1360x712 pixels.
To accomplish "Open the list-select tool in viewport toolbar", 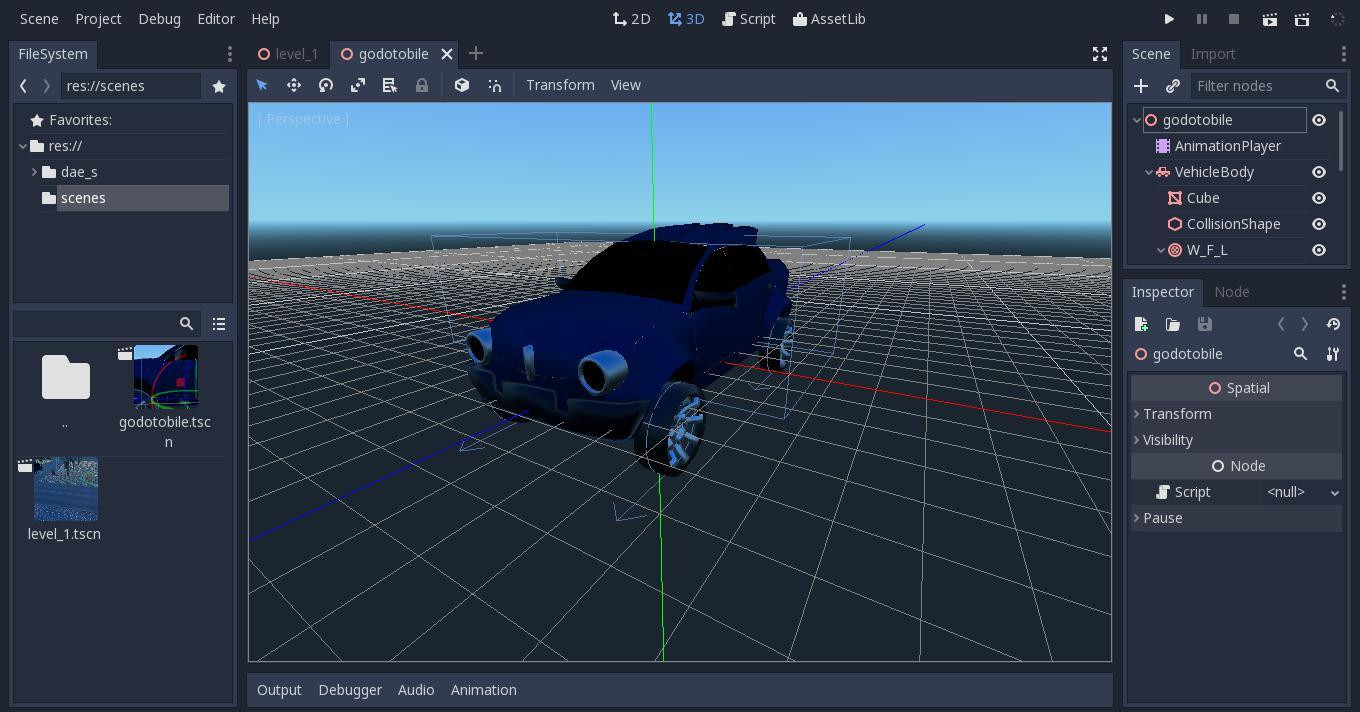I will click(x=390, y=85).
